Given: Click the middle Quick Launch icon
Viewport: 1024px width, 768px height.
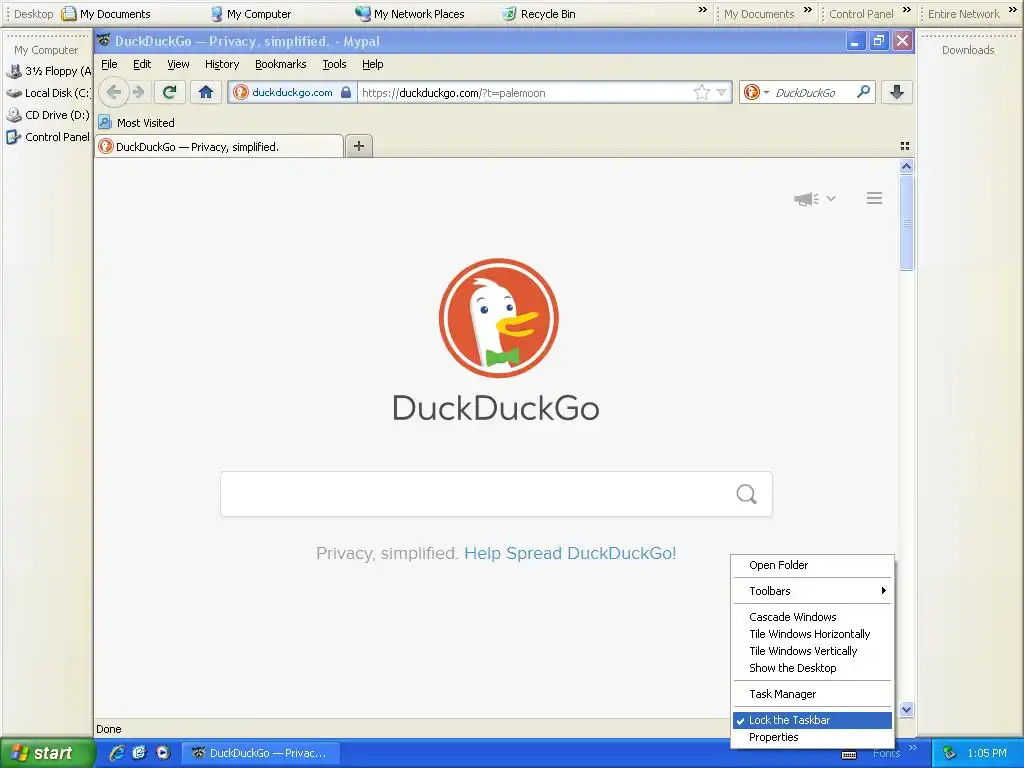Looking at the screenshot, I should point(139,752).
